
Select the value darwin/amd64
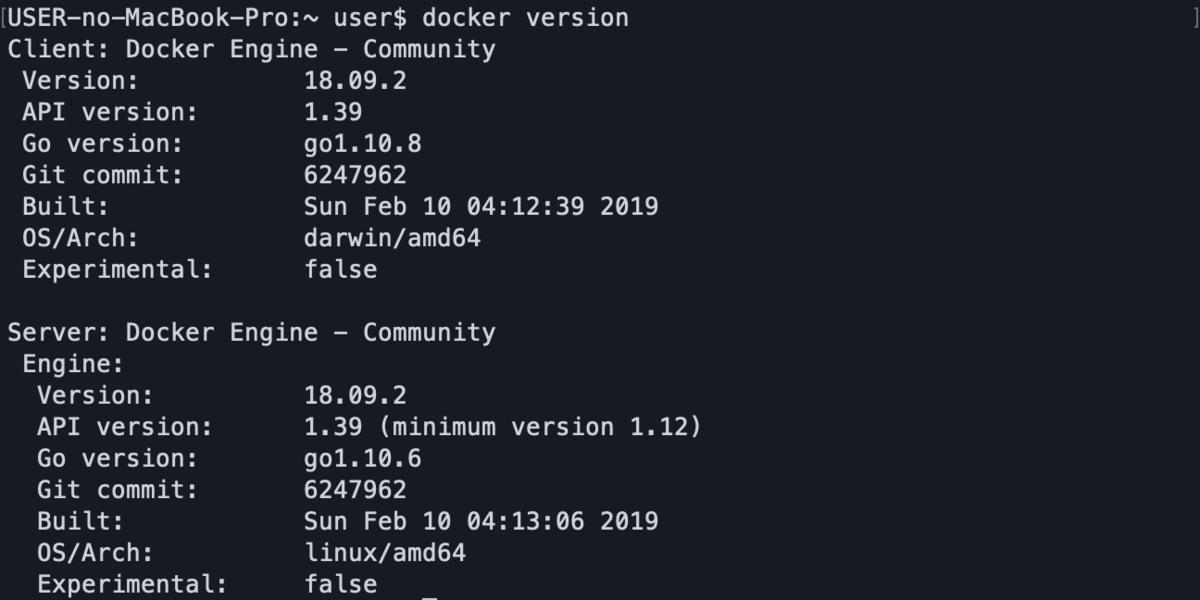point(392,238)
